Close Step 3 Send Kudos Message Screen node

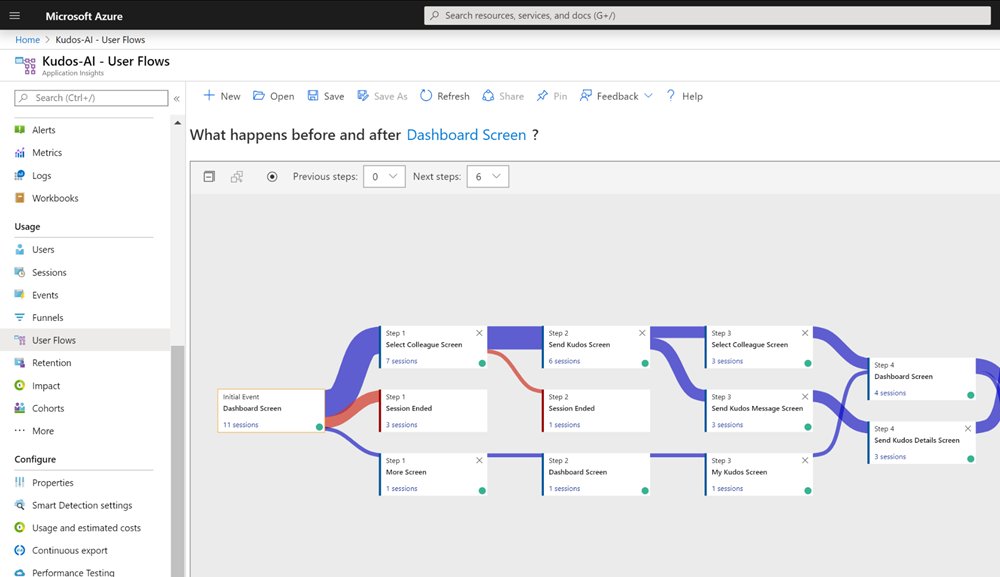805,397
